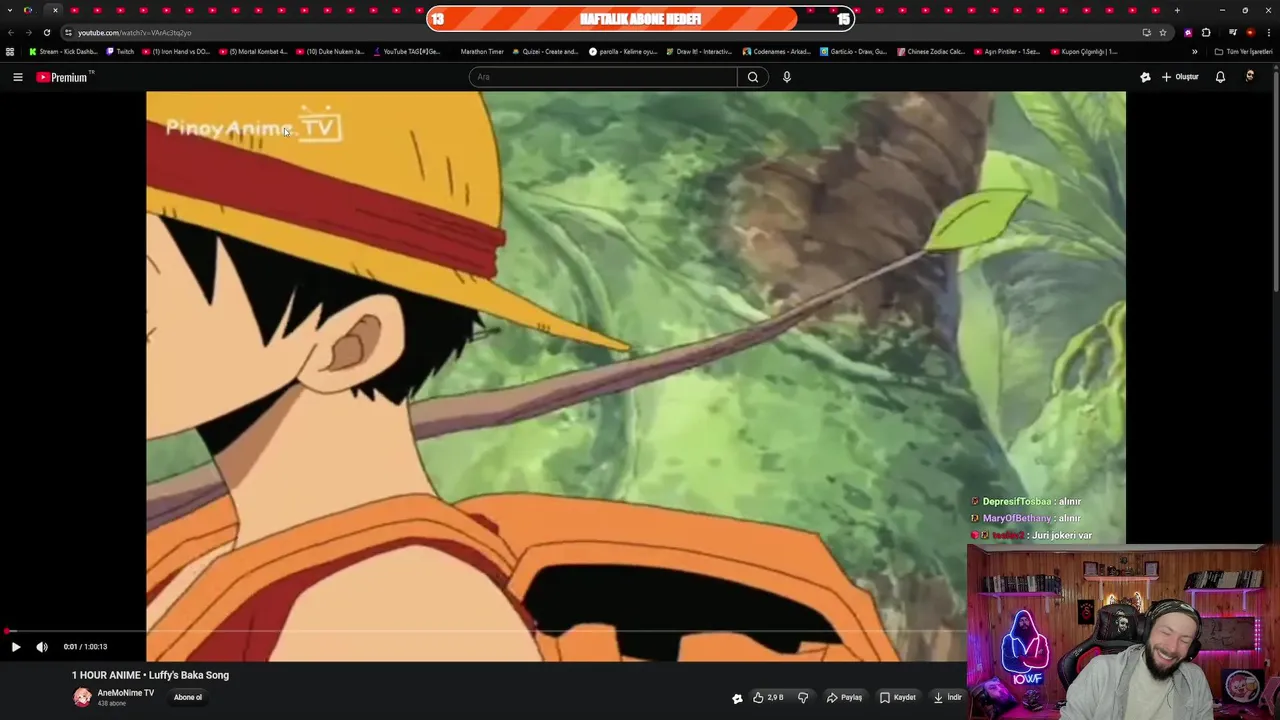Open the pinned purple extension icon
The width and height of the screenshot is (1280, 720).
(x=1188, y=32)
